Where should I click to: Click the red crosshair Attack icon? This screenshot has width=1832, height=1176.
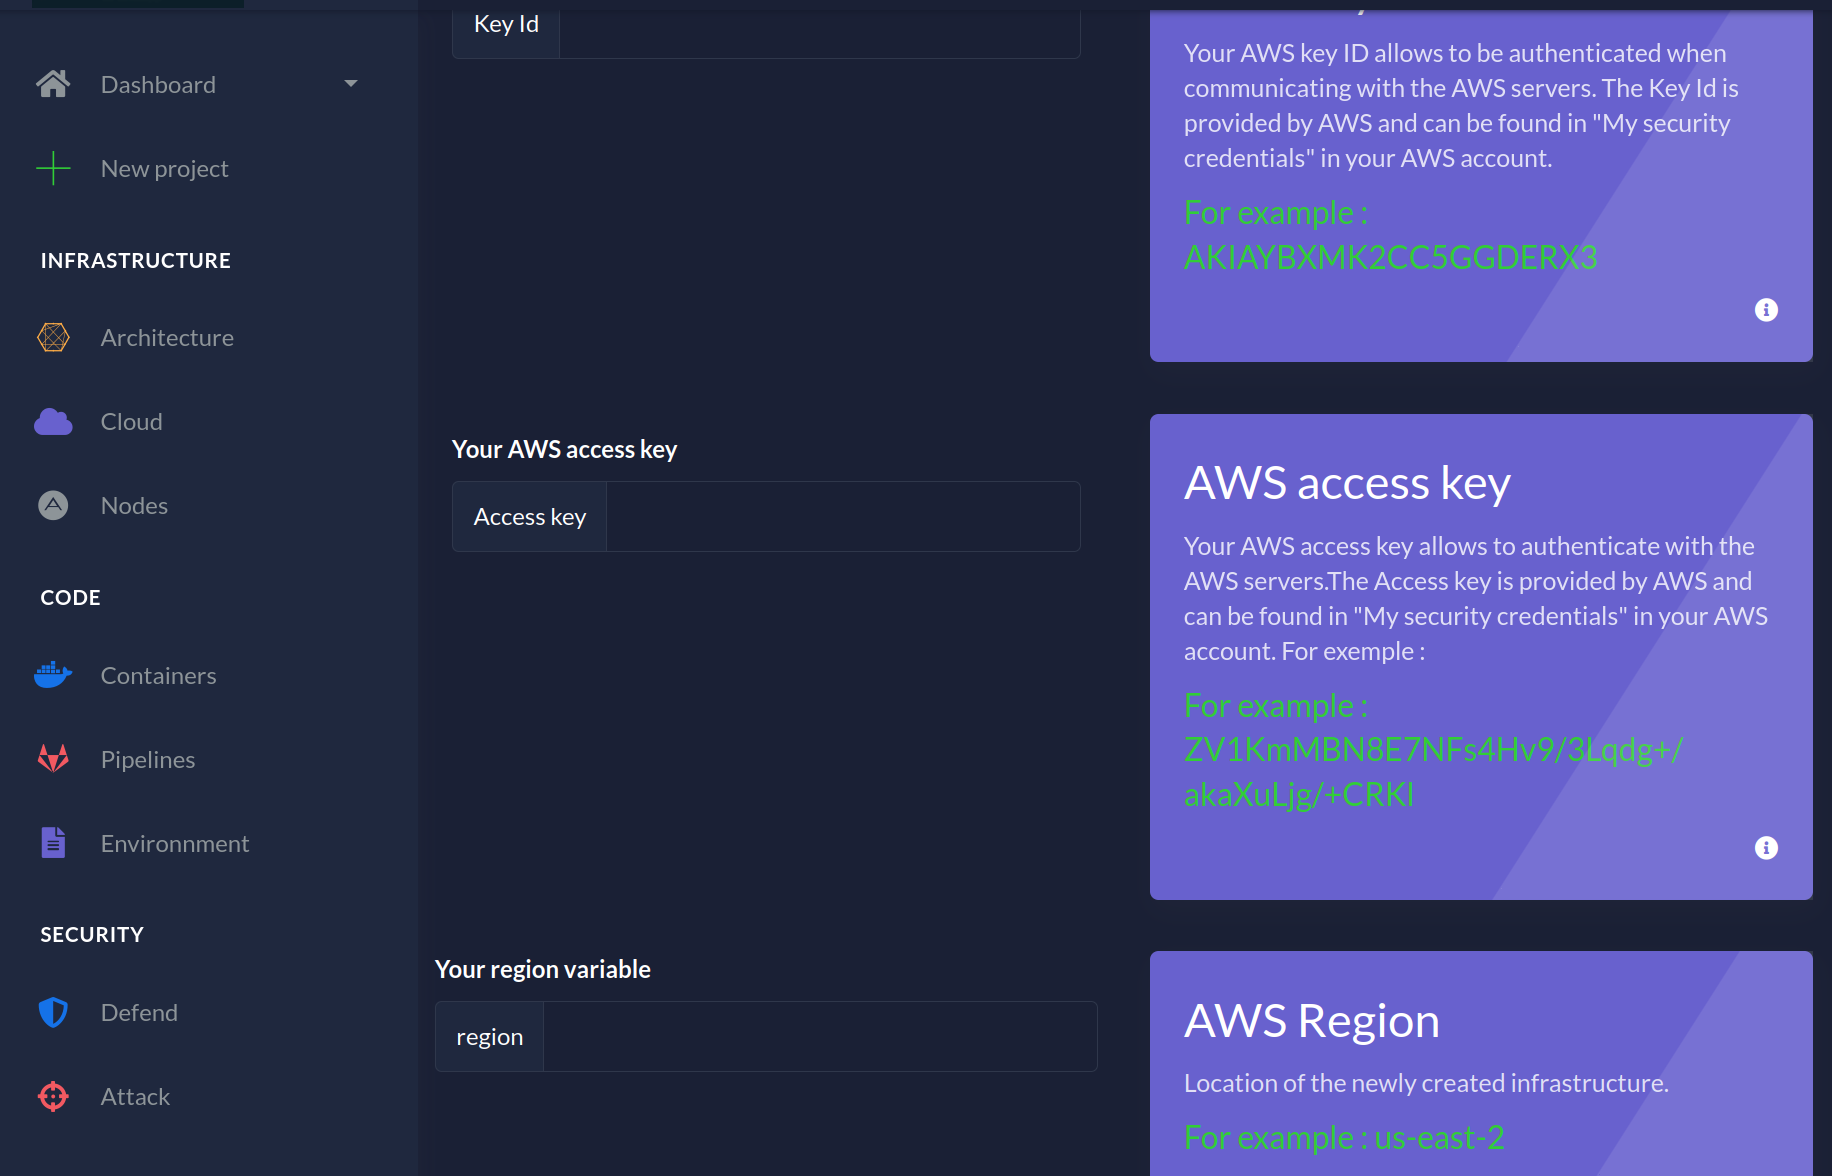click(x=53, y=1096)
